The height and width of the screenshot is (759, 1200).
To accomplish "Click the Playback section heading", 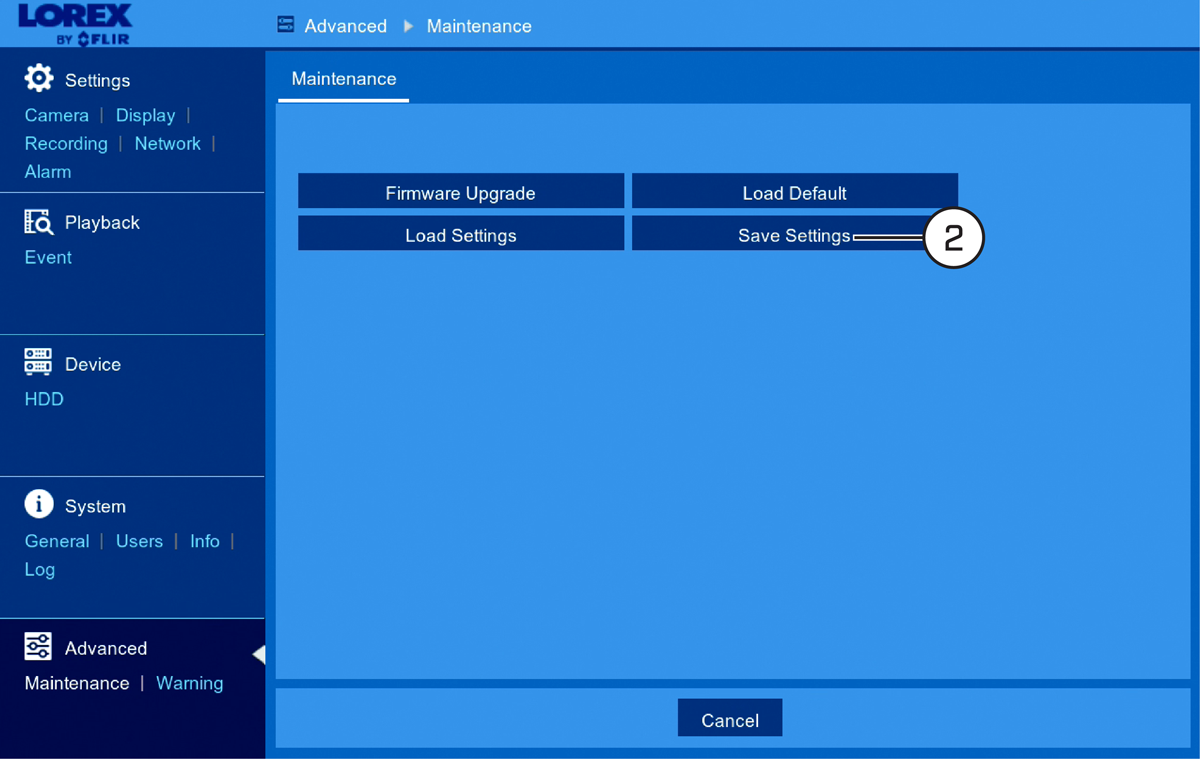I will [x=102, y=222].
